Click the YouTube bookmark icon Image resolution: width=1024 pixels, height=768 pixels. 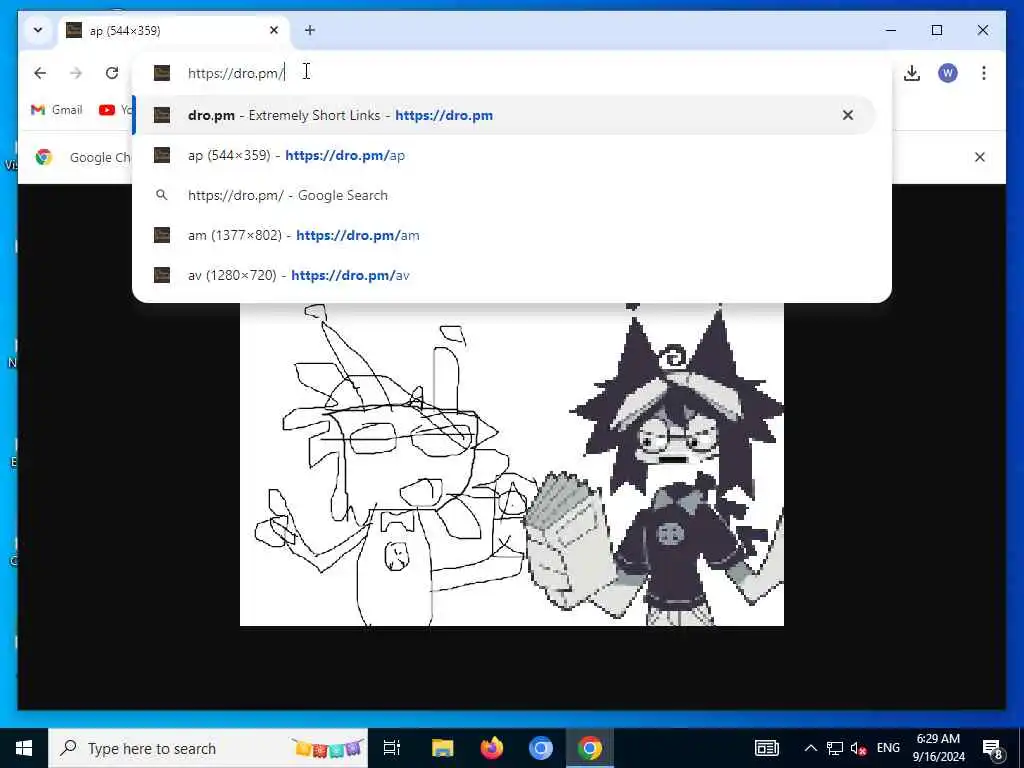(x=106, y=110)
